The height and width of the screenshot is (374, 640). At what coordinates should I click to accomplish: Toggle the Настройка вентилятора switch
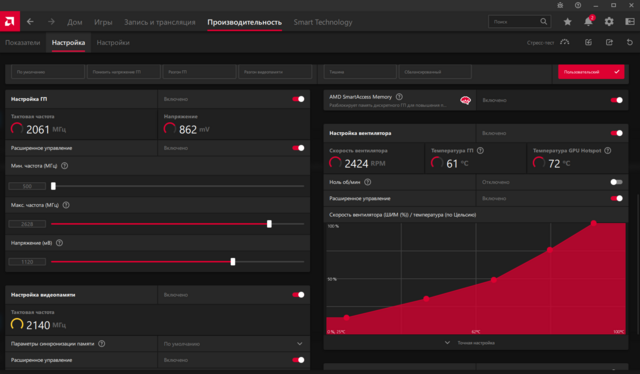click(616, 133)
